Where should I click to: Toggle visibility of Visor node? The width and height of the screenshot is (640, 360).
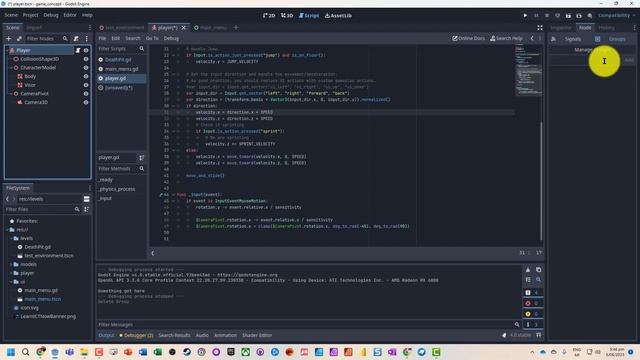point(86,85)
